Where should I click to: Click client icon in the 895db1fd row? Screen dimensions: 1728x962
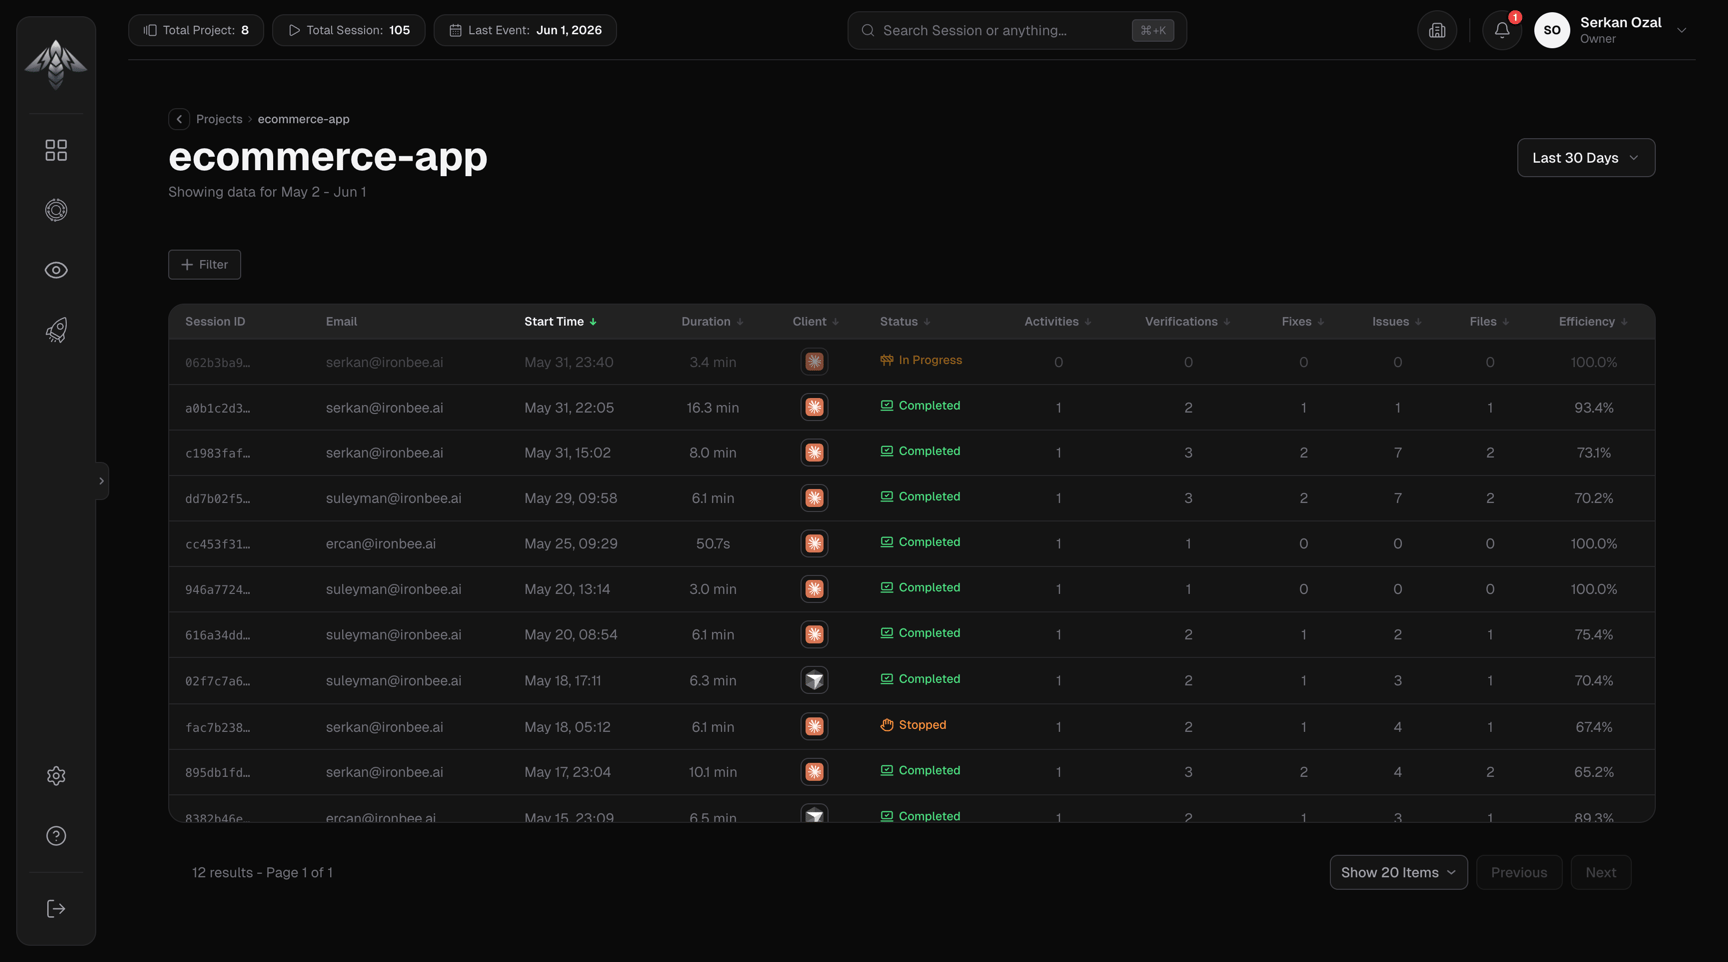[x=814, y=772]
